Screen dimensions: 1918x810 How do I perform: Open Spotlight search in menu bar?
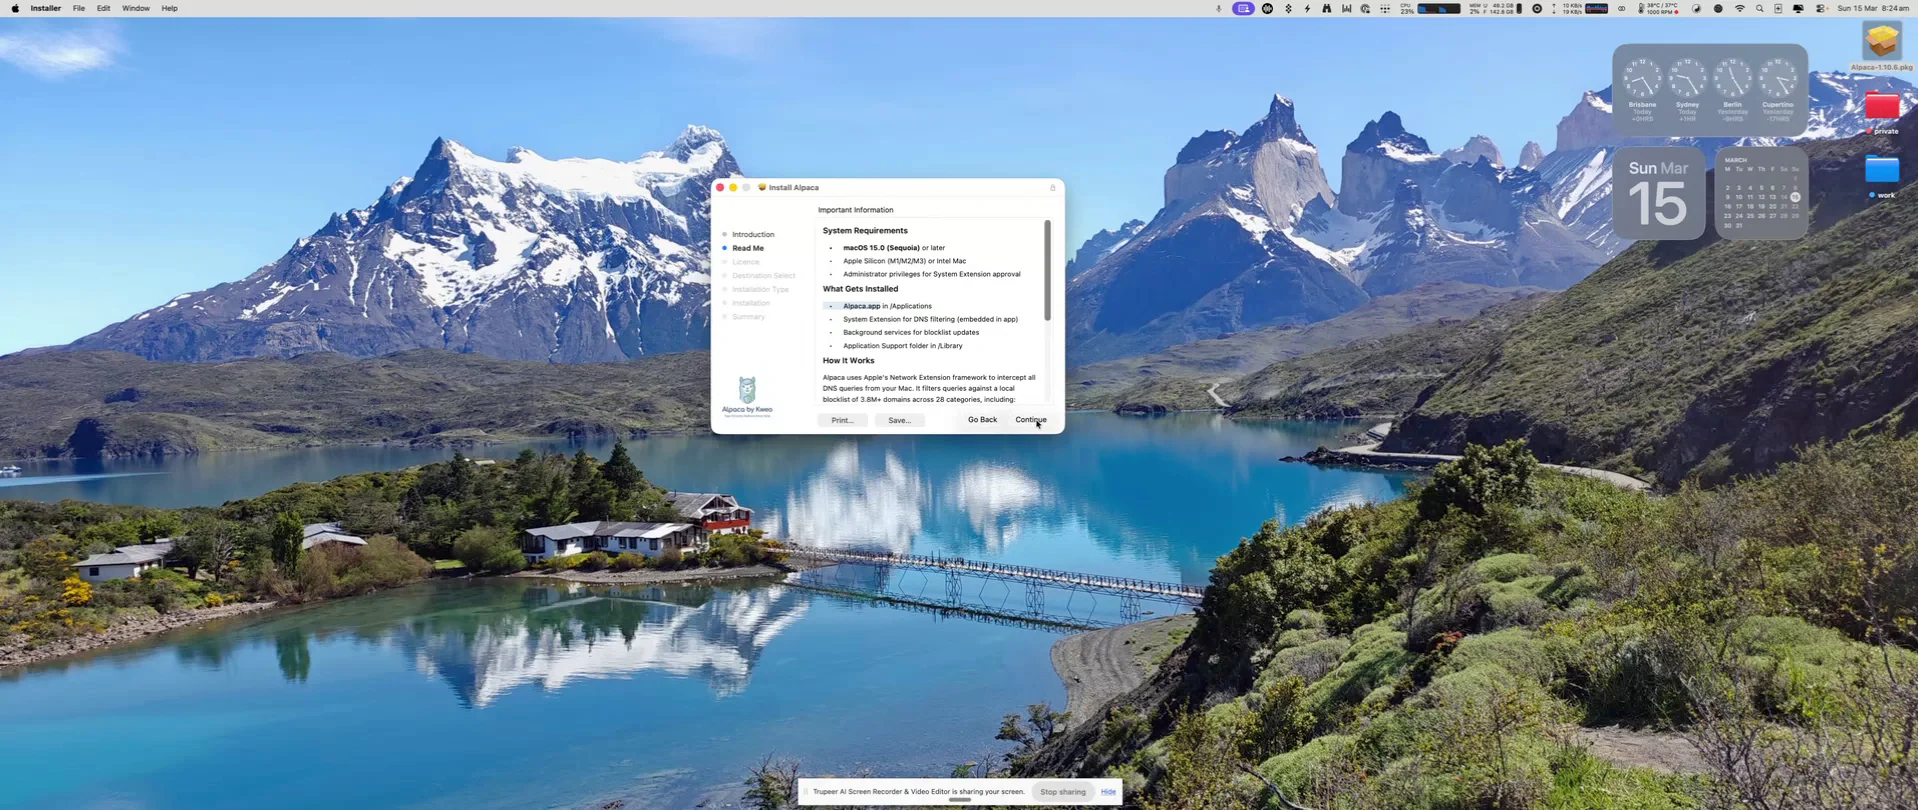(1759, 9)
